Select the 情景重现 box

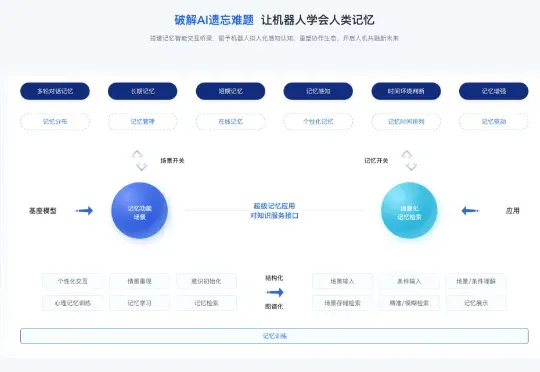tap(139, 281)
